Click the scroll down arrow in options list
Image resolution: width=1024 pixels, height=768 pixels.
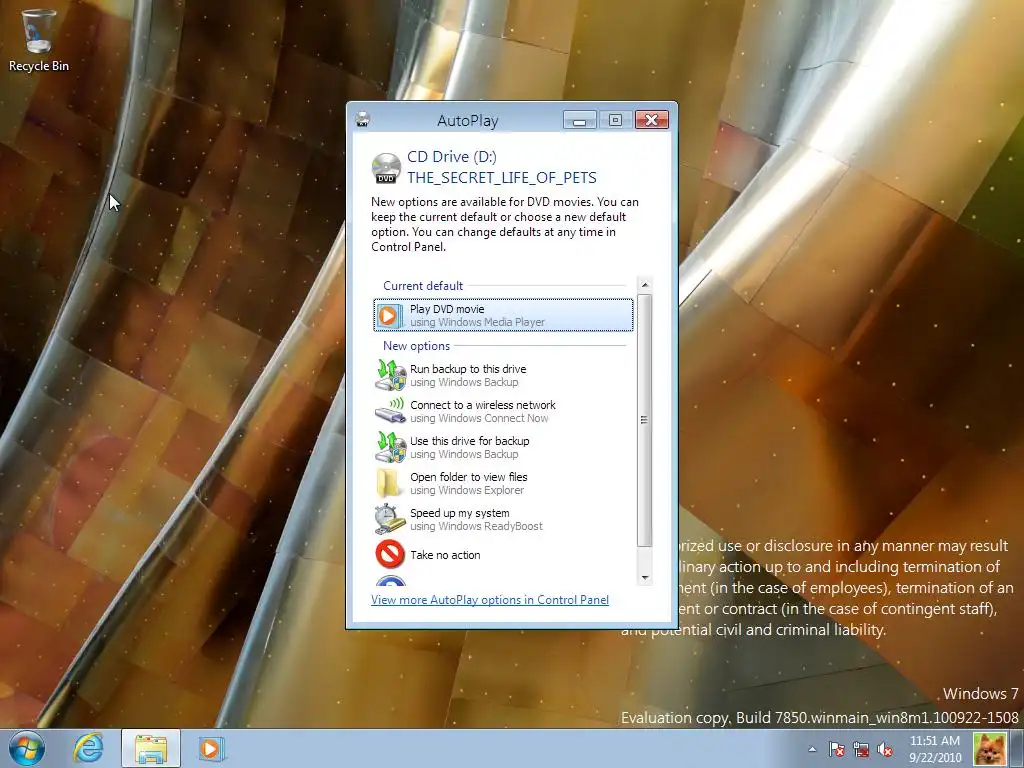645,577
